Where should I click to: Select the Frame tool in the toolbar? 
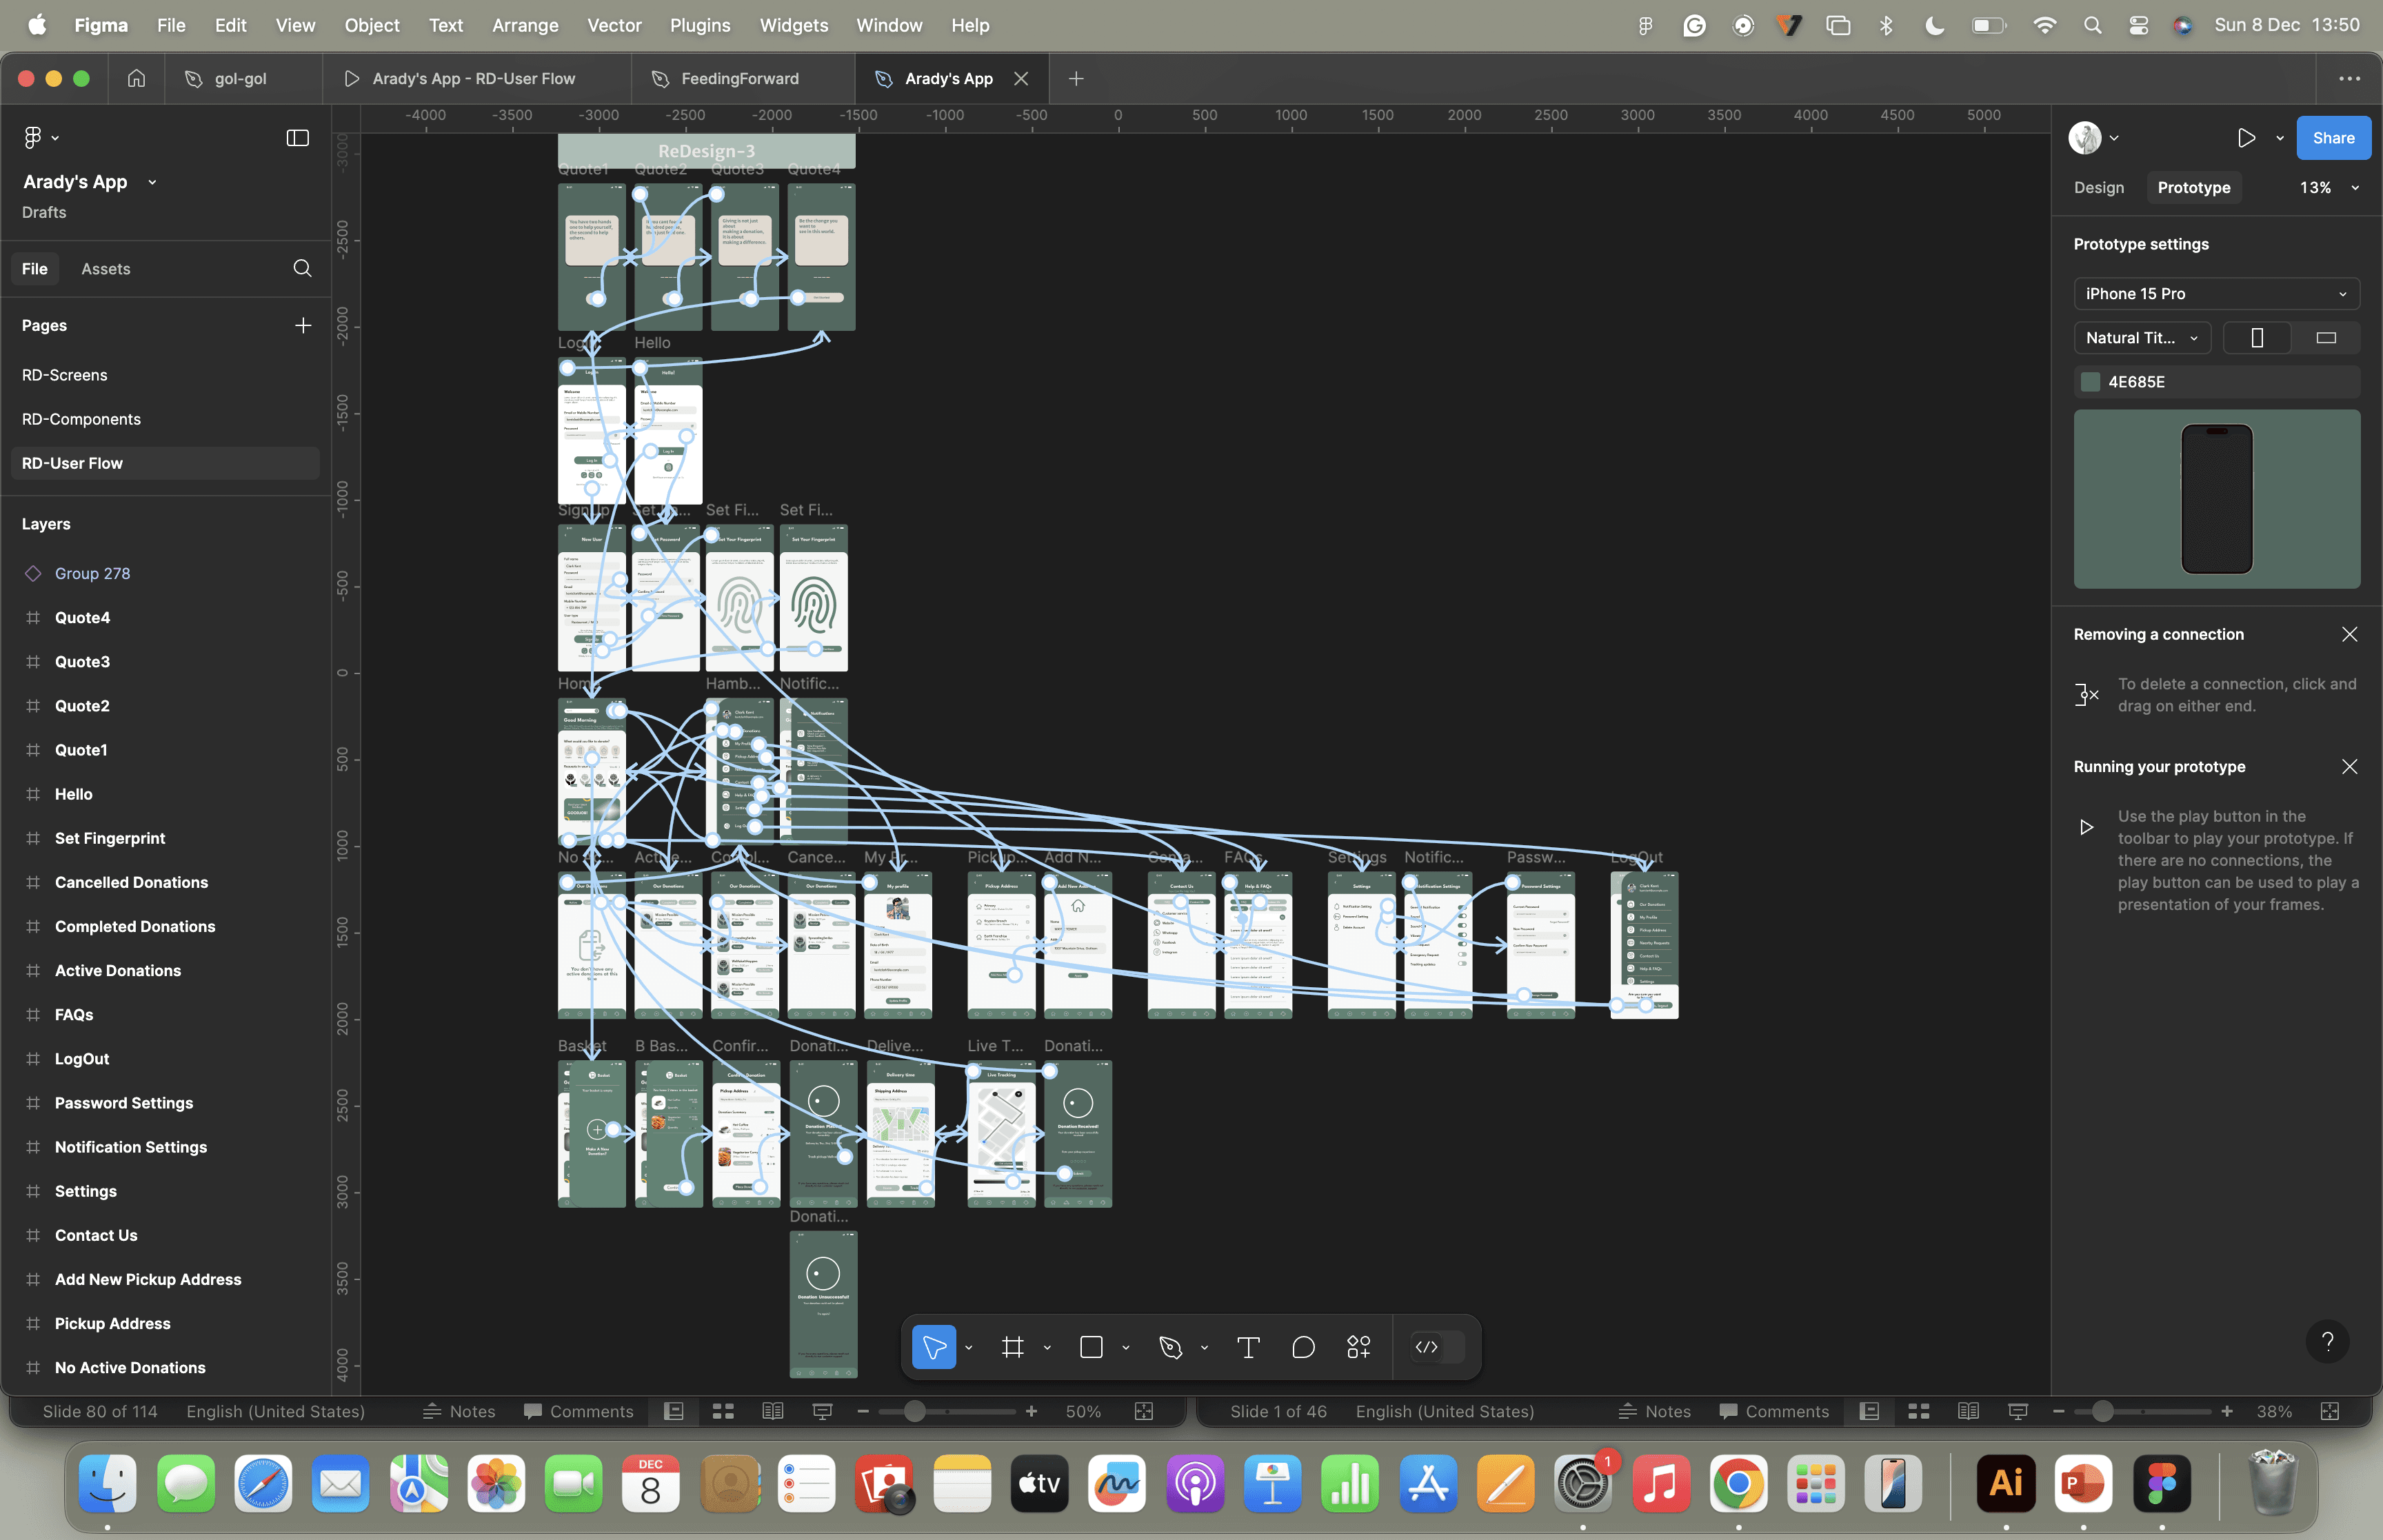tap(1013, 1347)
